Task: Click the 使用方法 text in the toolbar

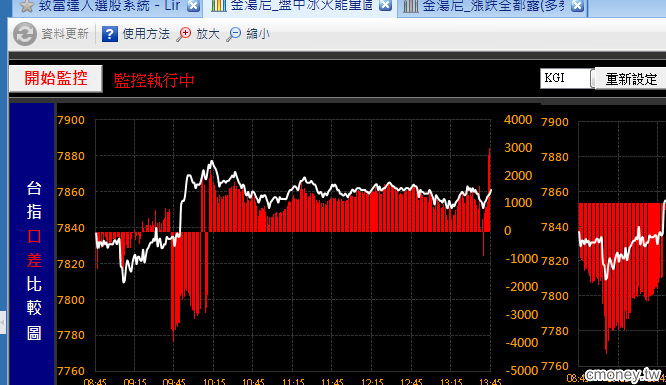Action: (146, 34)
